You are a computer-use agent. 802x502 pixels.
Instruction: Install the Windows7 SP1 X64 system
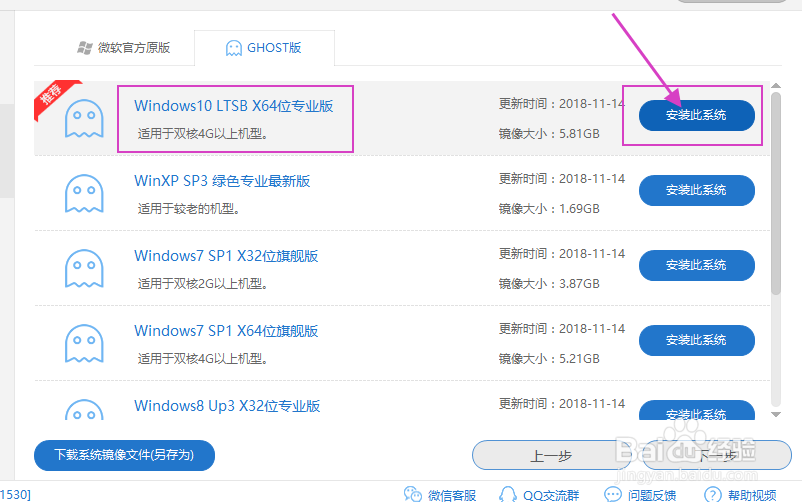(x=697, y=340)
